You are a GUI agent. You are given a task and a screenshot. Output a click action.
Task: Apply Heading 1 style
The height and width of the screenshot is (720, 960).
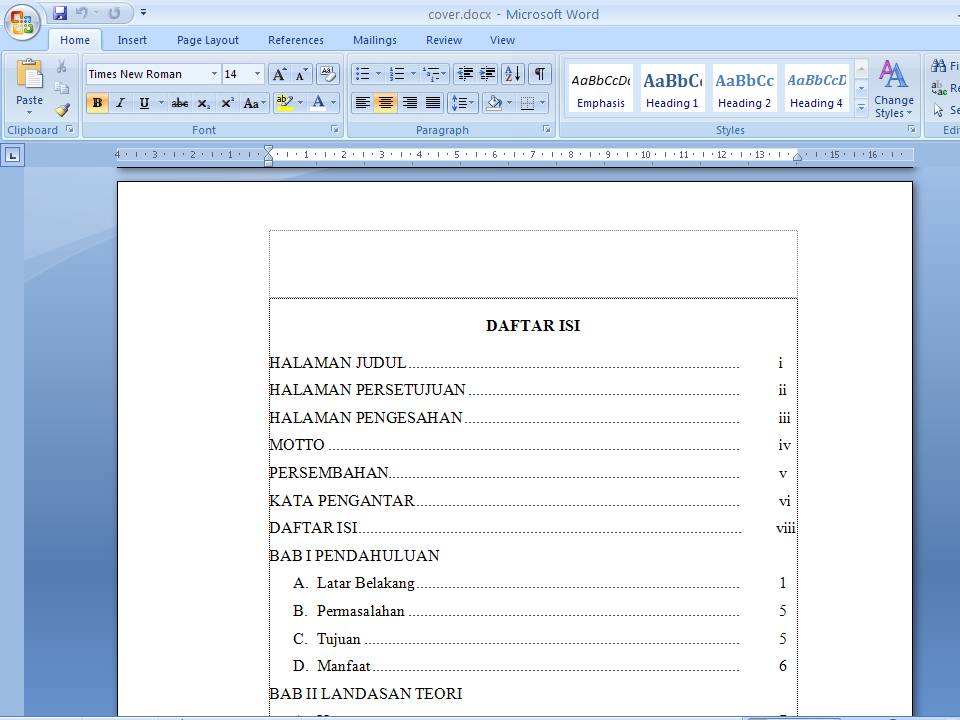[x=672, y=88]
